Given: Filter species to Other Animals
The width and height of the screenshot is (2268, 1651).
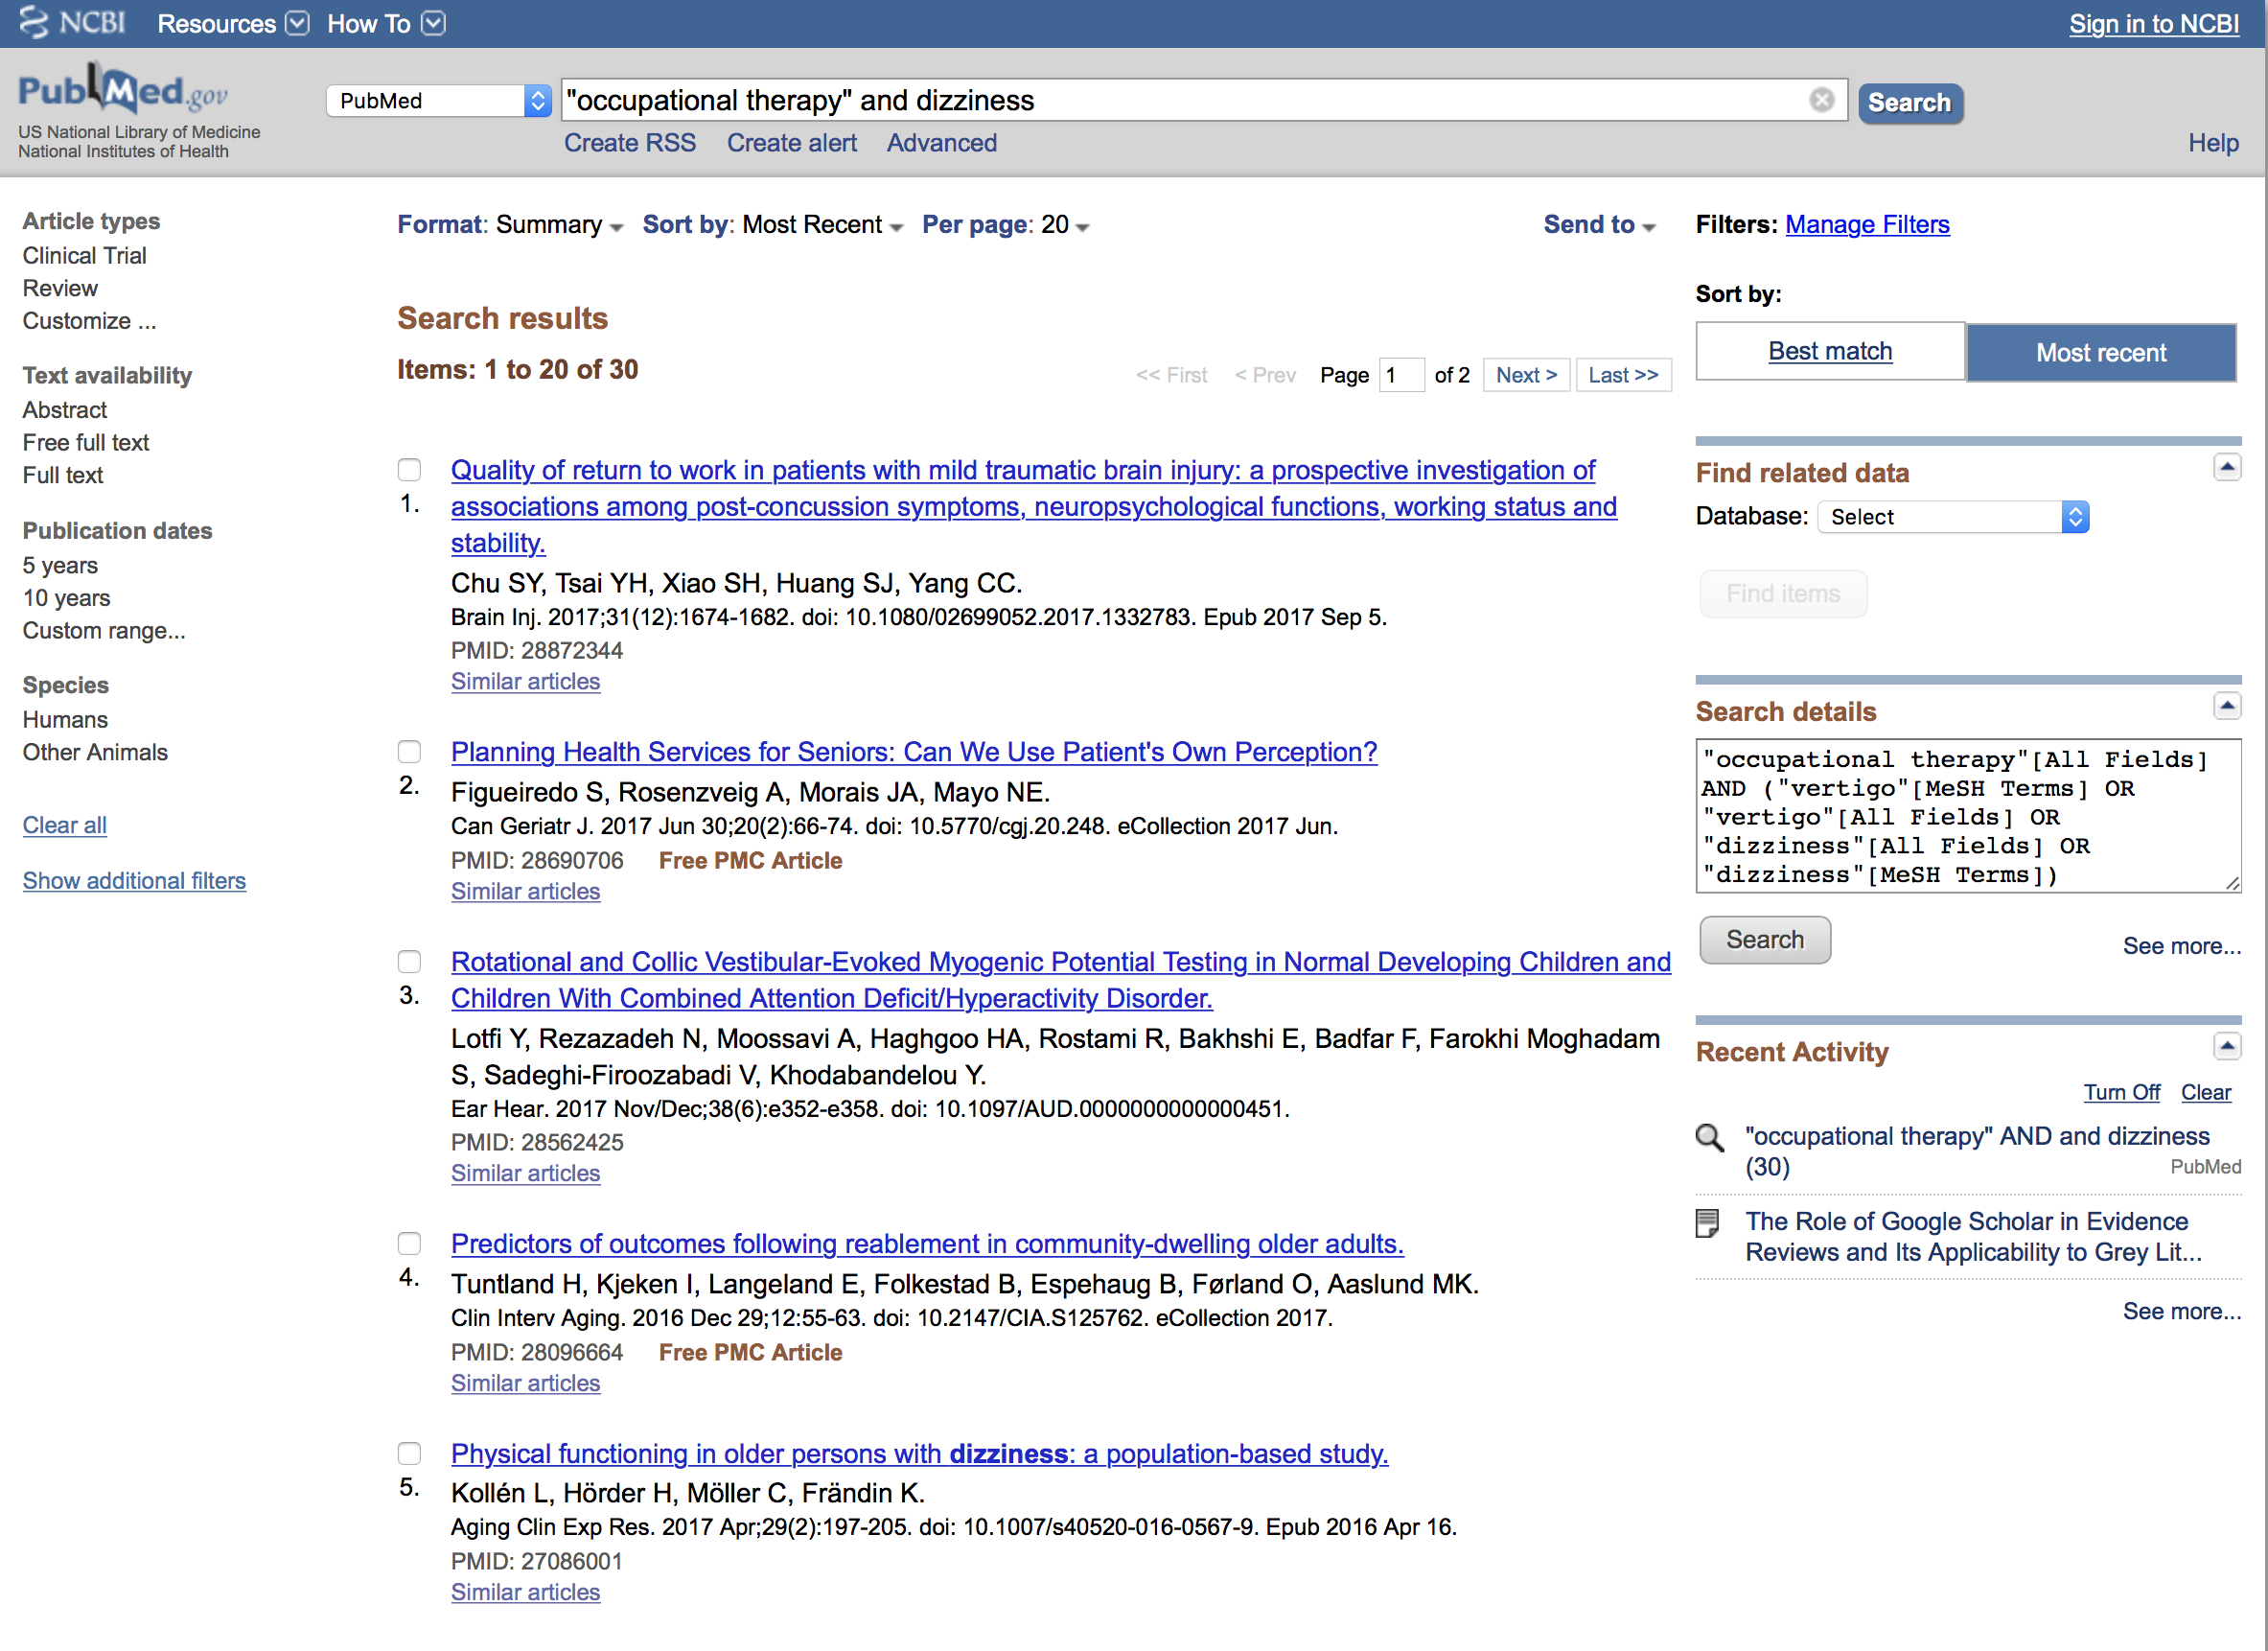Looking at the screenshot, I should (x=95, y=753).
